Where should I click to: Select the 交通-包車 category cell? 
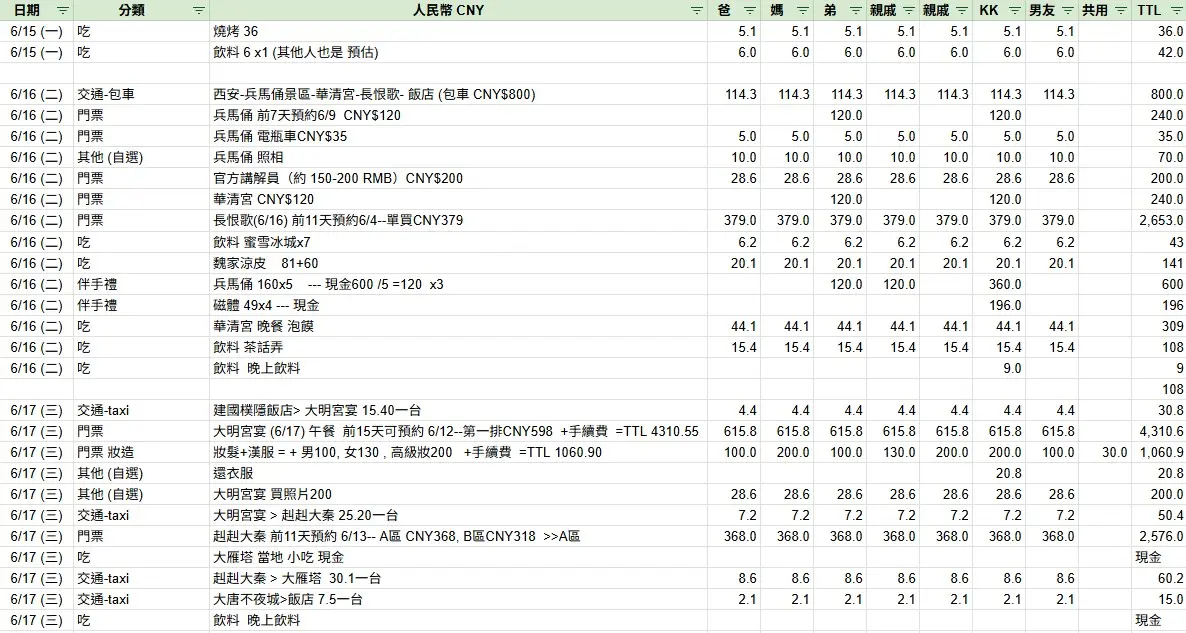[x=141, y=95]
